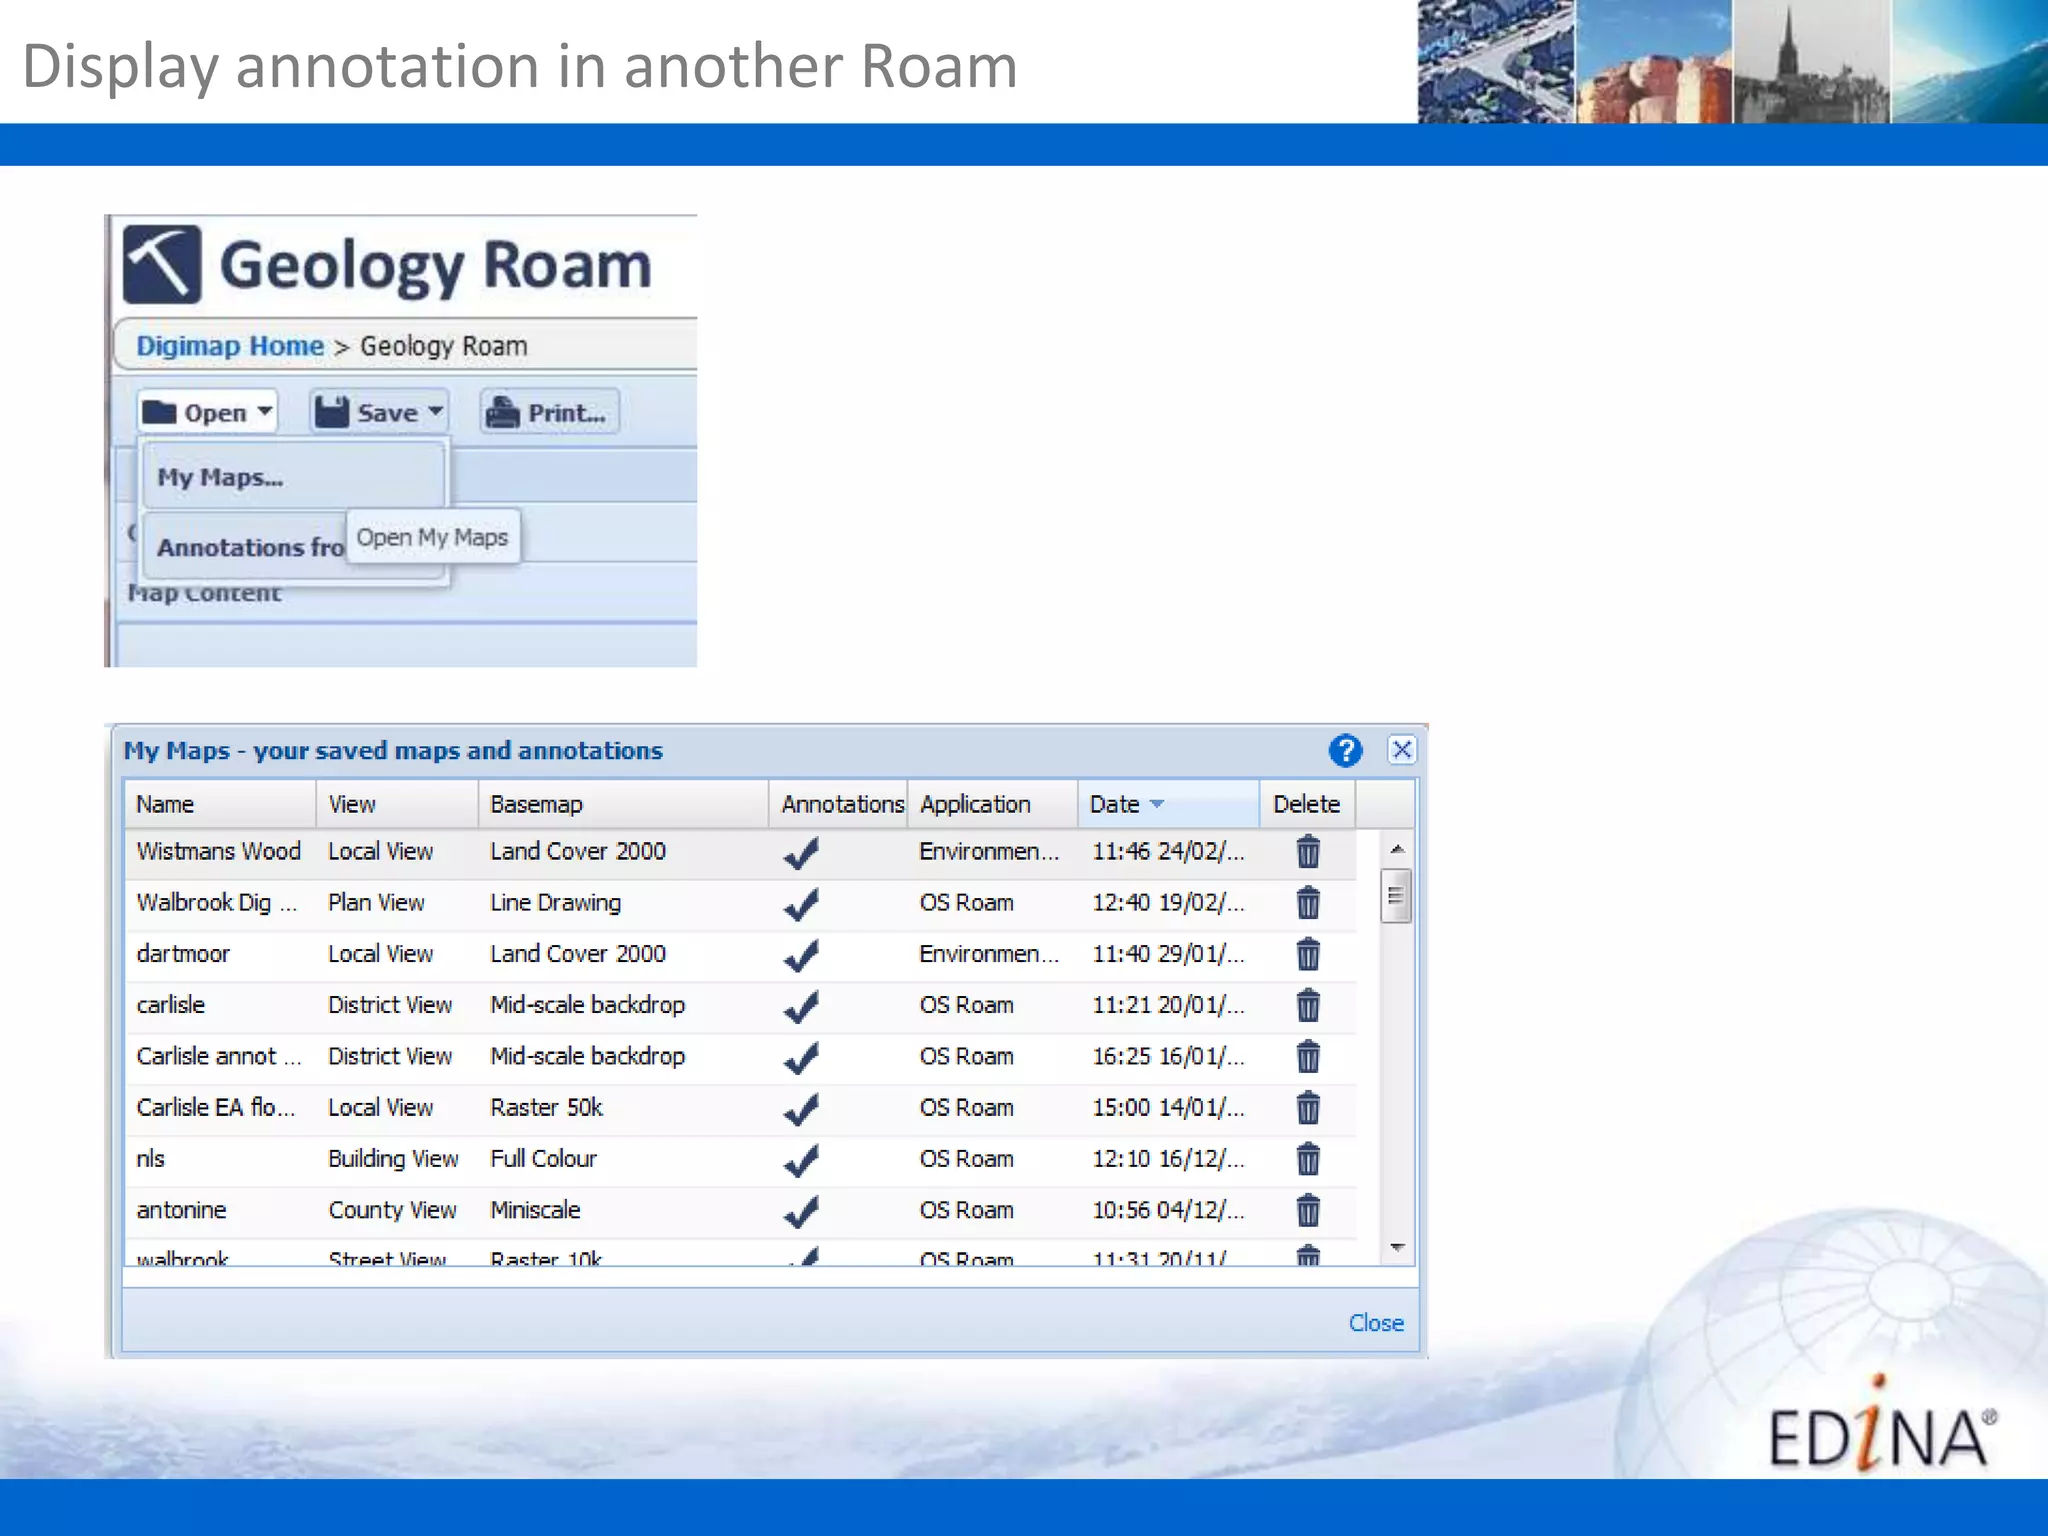The width and height of the screenshot is (2048, 1536).
Task: Delete the nls map via trash icon
Action: [x=1308, y=1159]
